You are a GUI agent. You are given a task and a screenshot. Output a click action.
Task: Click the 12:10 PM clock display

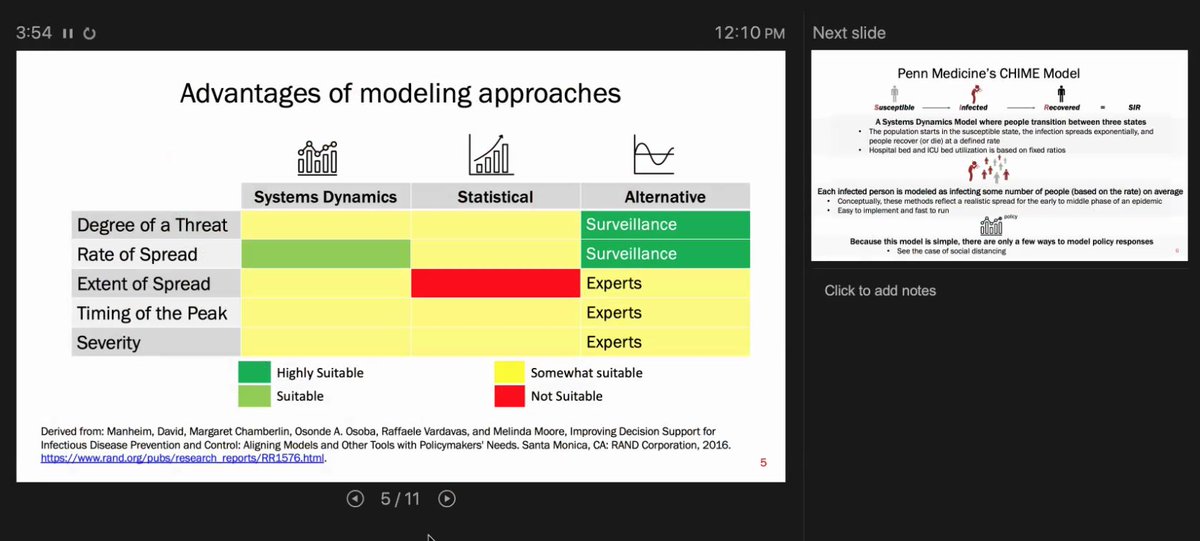[x=749, y=33]
